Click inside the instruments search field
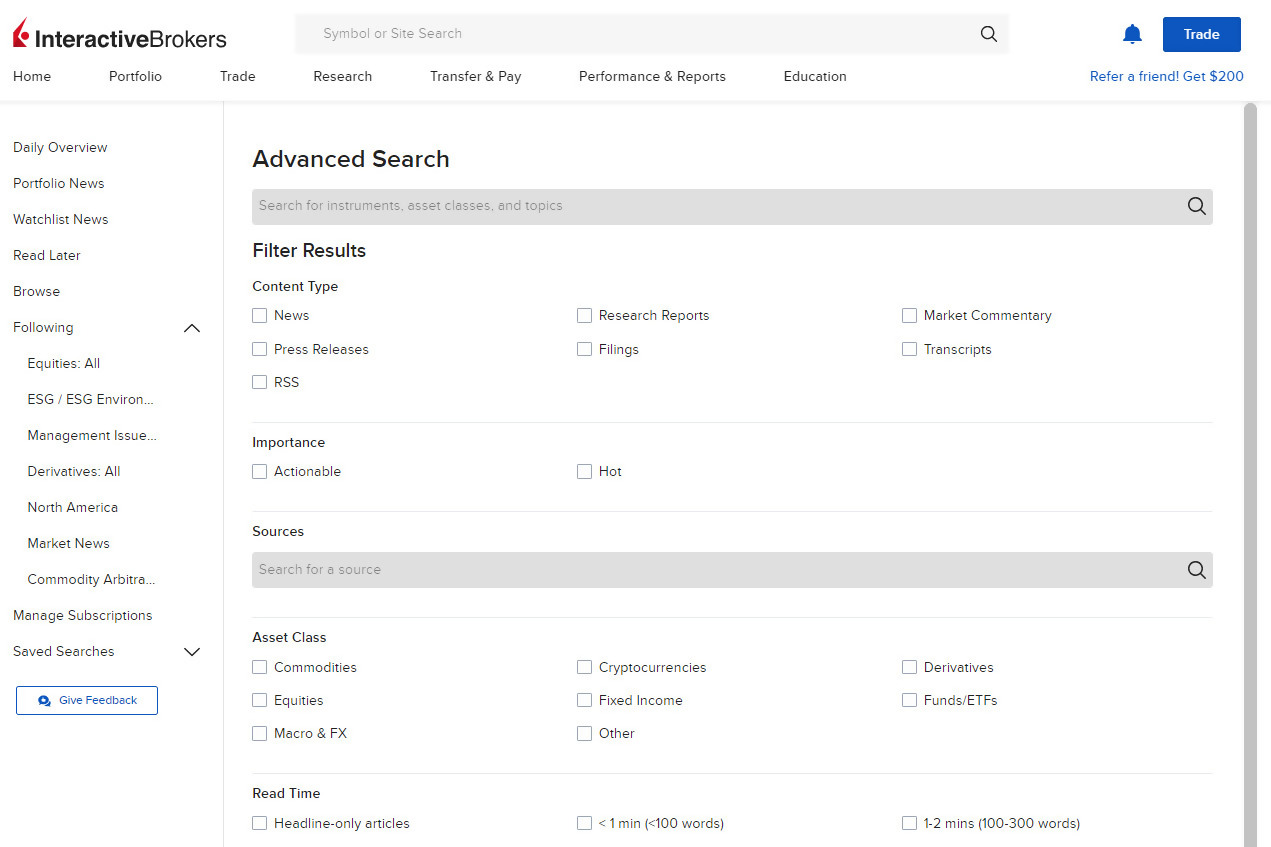Viewport: 1271px width, 847px height. pos(600,206)
